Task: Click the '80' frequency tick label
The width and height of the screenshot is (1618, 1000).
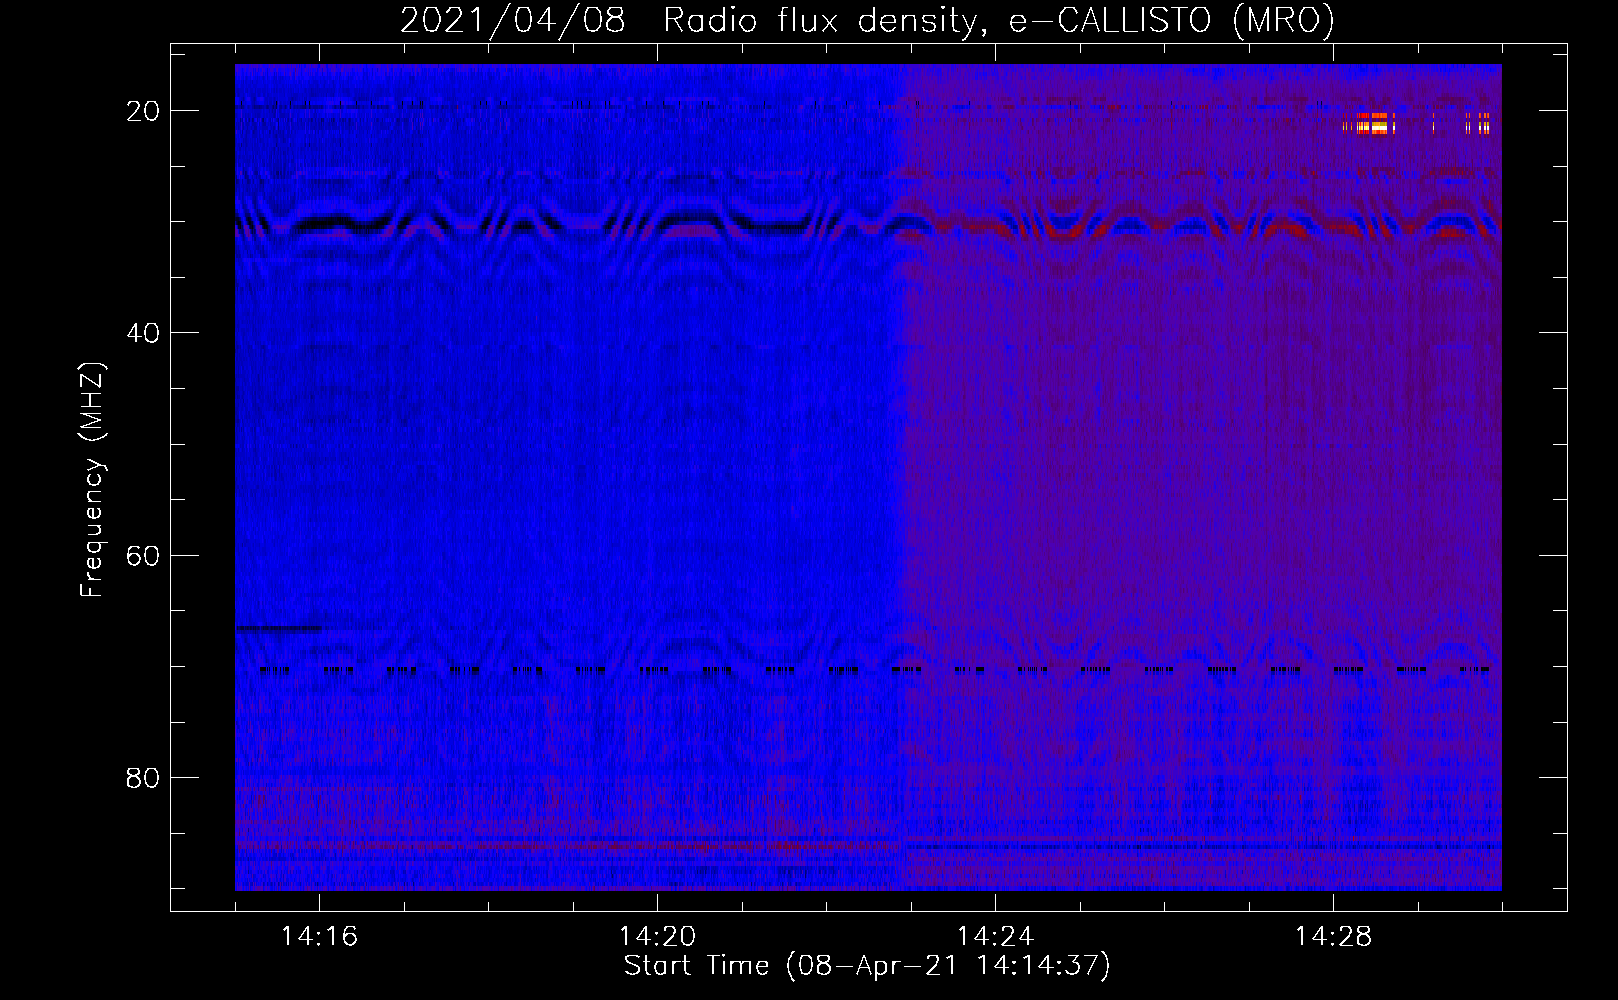Action: tap(143, 777)
